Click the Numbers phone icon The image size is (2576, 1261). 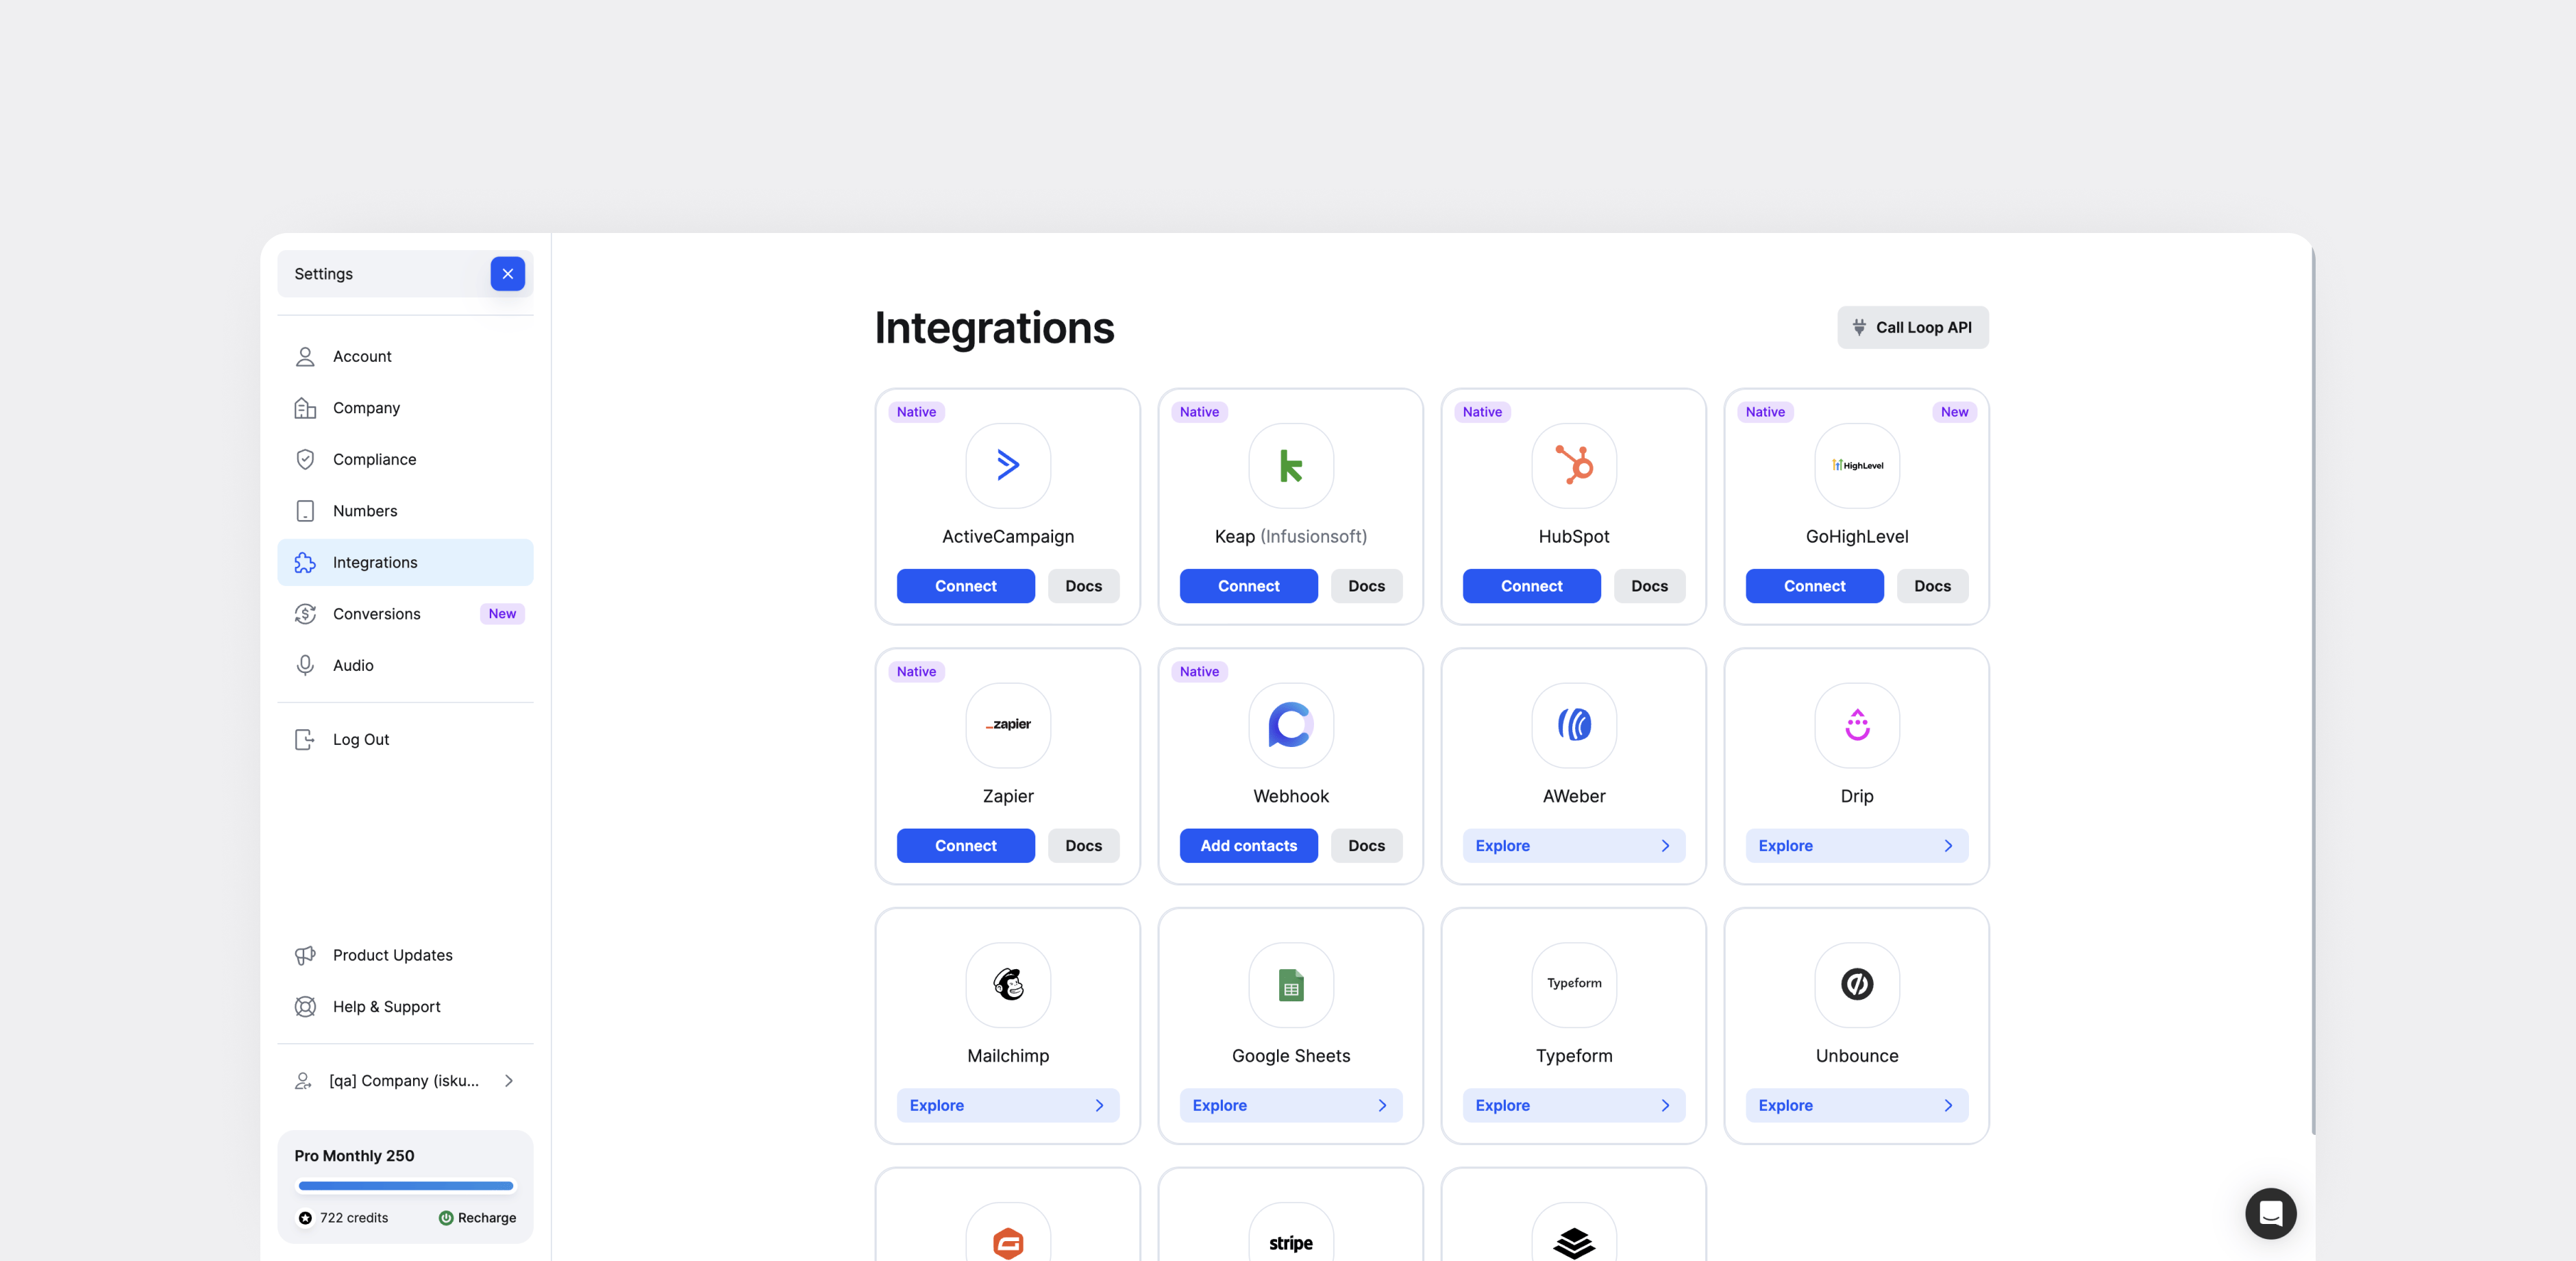(305, 511)
